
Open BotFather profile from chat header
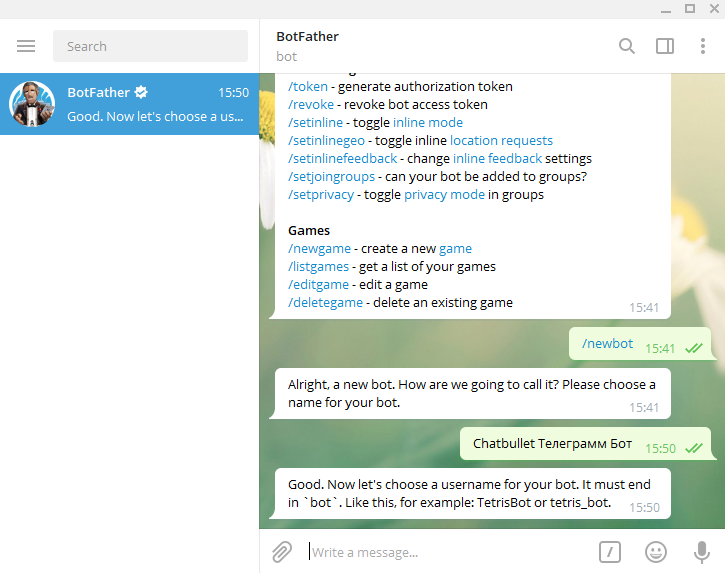[308, 37]
